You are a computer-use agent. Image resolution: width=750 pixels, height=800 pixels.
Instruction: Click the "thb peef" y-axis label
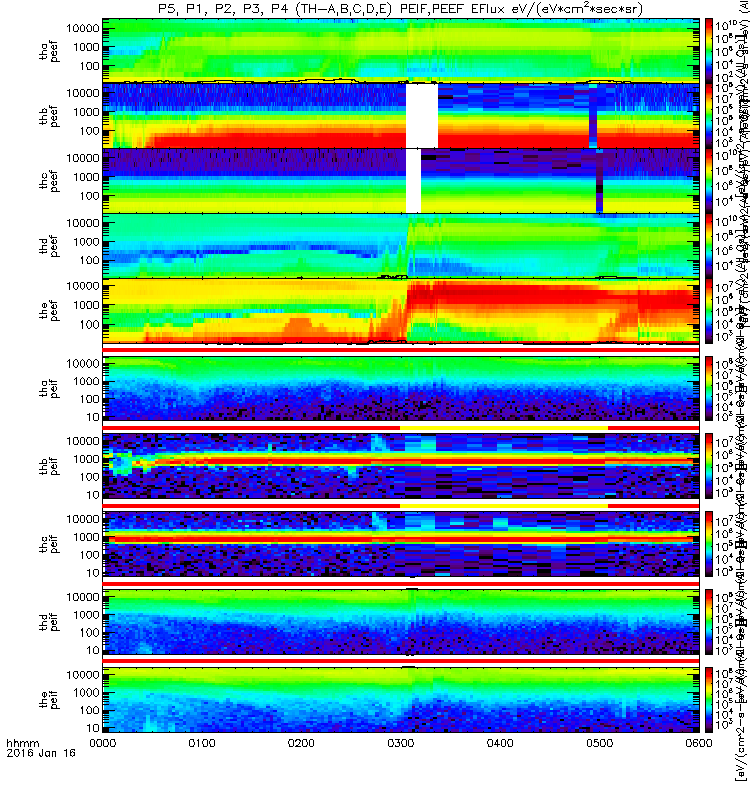tap(49, 116)
